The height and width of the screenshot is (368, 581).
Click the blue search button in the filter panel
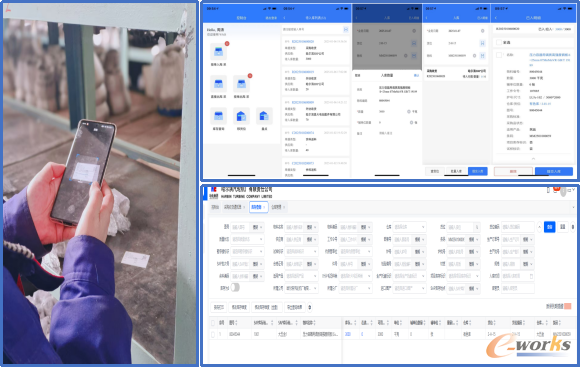pyautogui.click(x=550, y=227)
